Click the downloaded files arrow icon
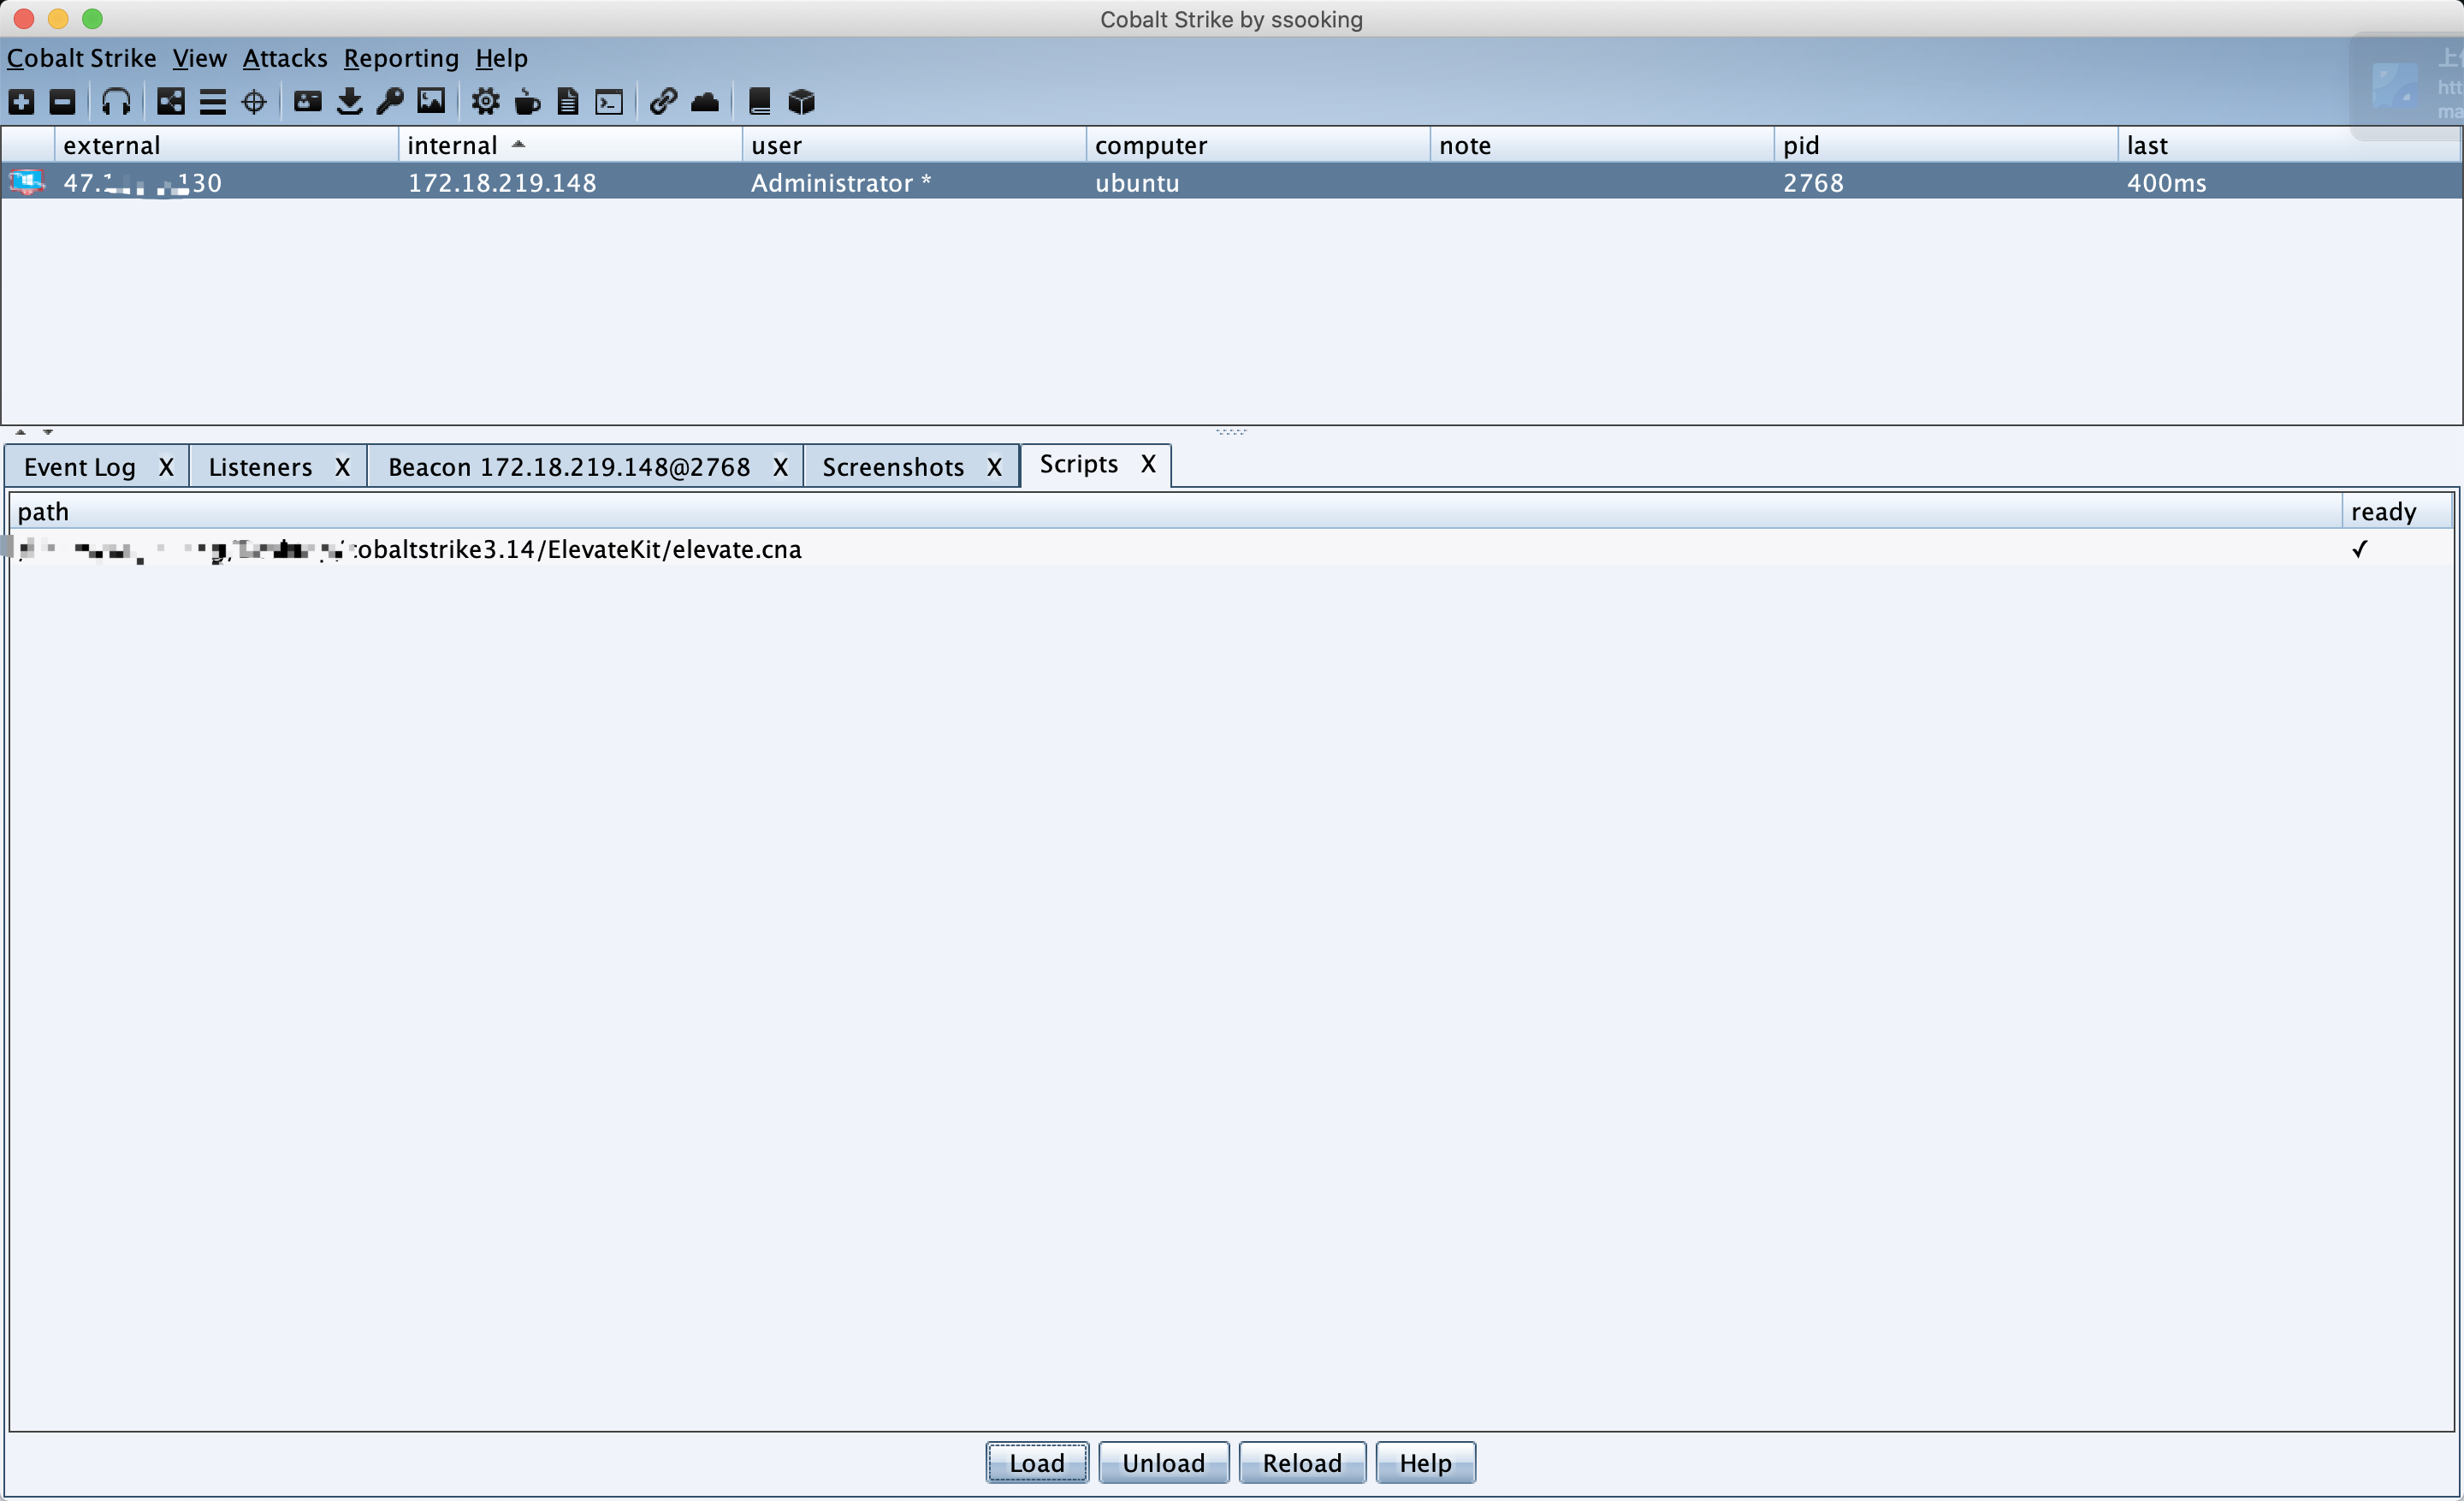The image size is (2464, 1501). pyautogui.click(x=349, y=102)
